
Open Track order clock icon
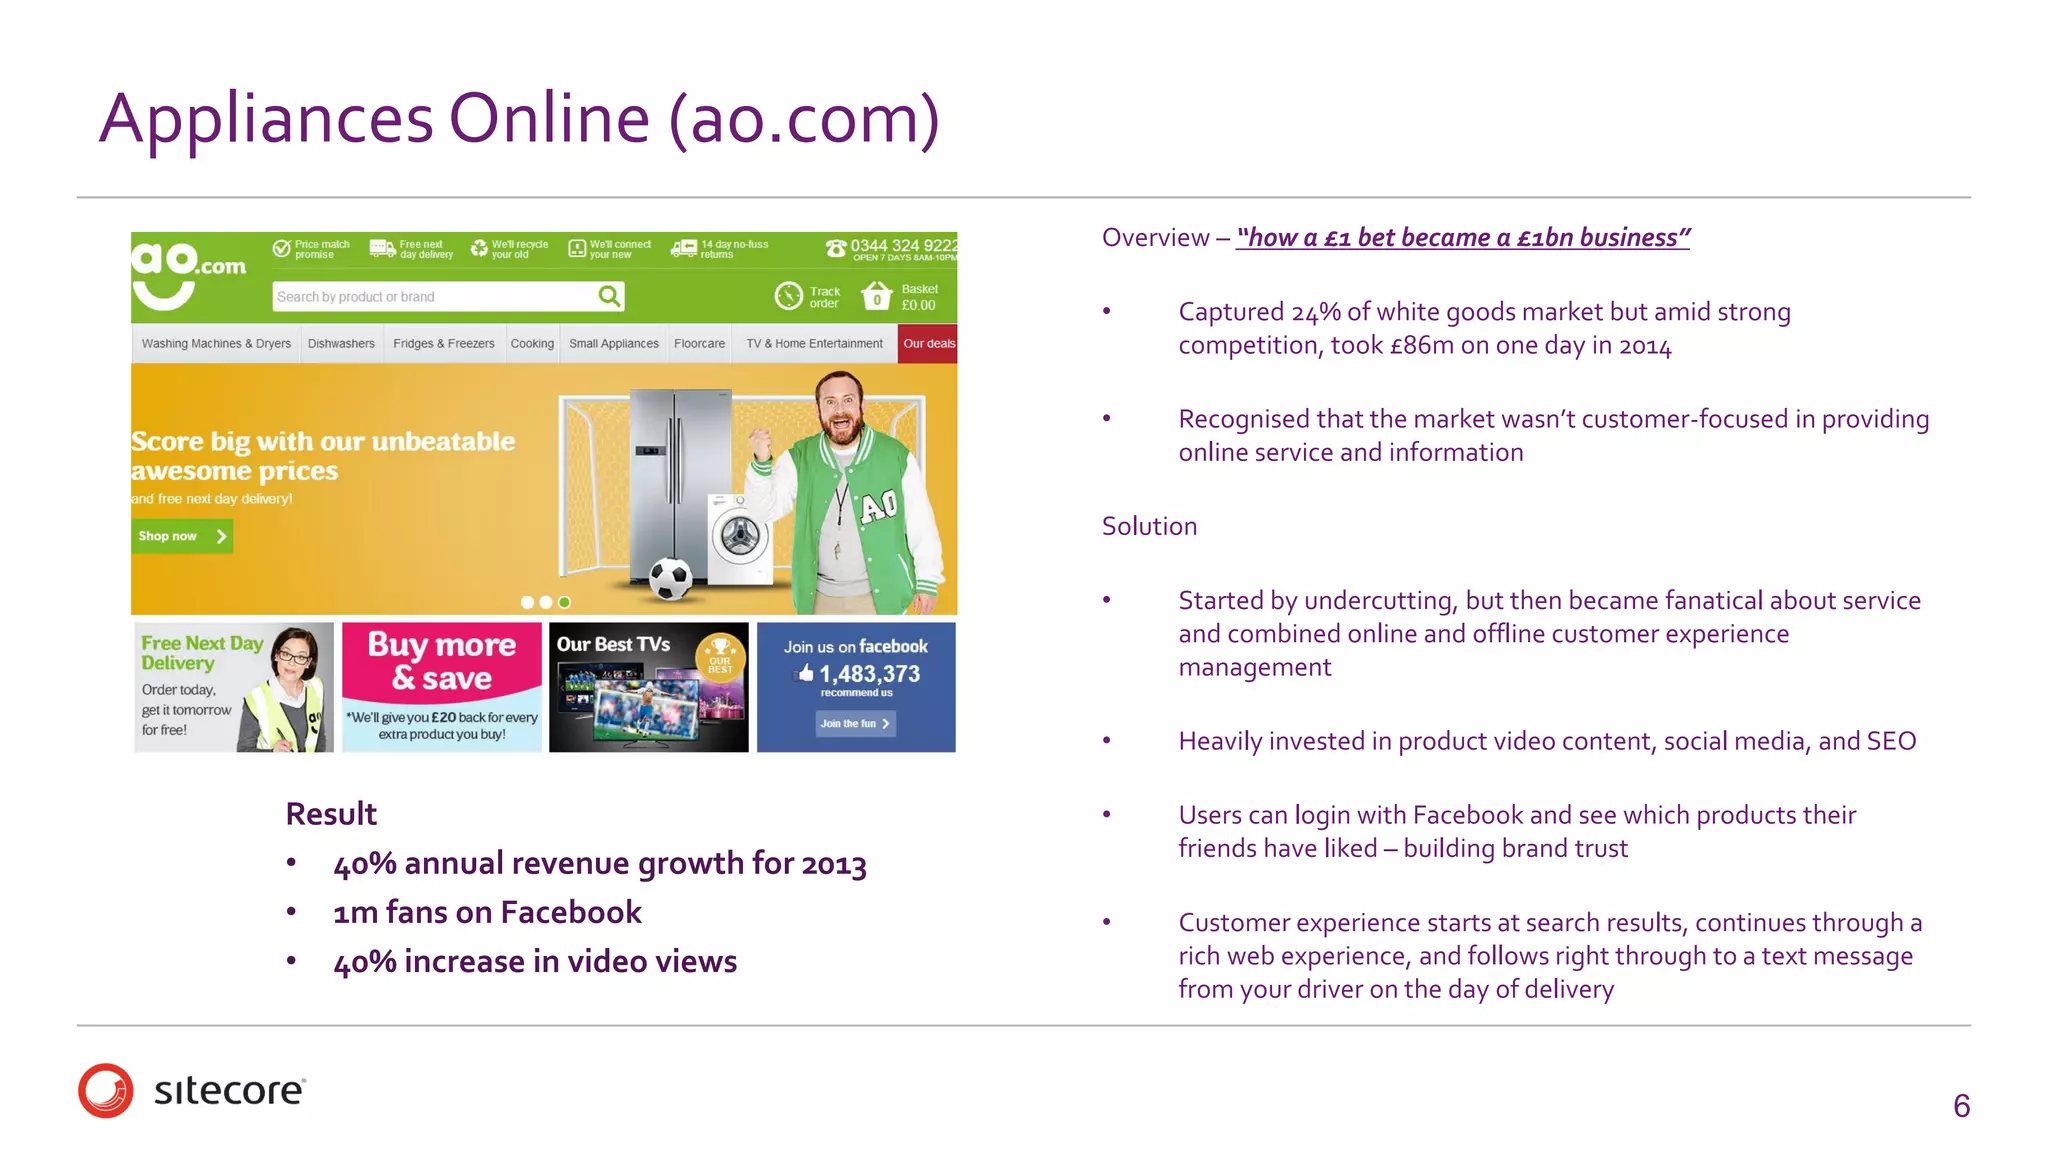789,296
